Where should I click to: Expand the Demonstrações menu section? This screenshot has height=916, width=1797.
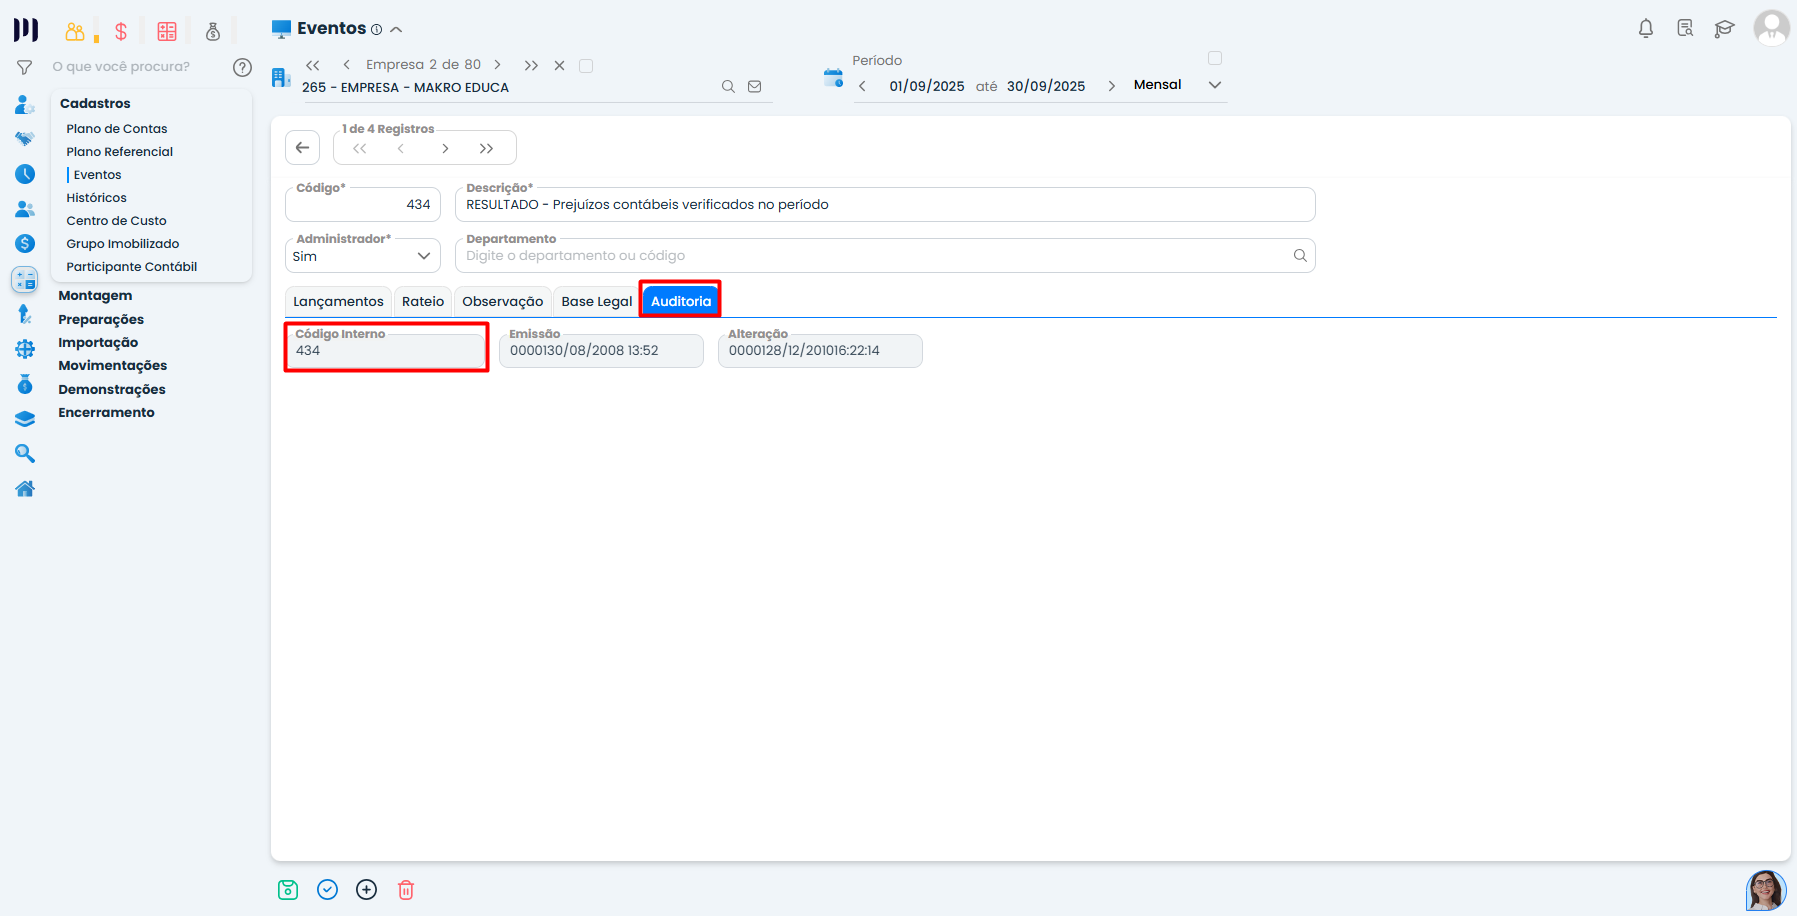click(112, 389)
